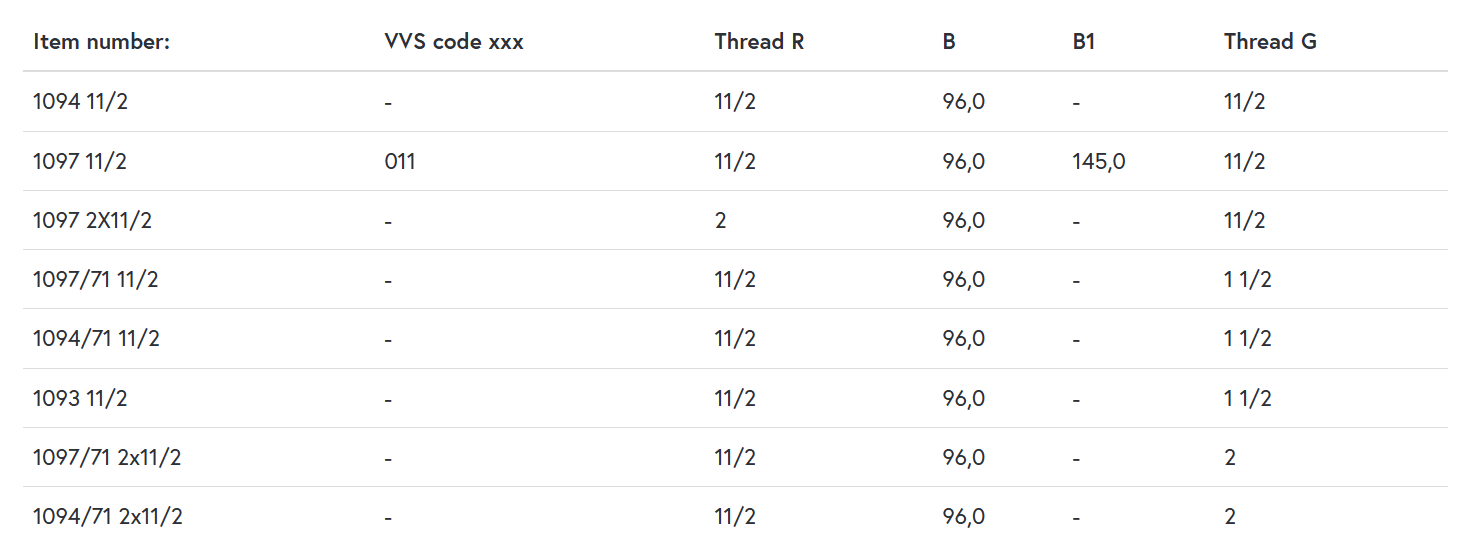This screenshot has width=1475, height=550.
Task: Click the B1 value 145,0
Action: (x=1098, y=161)
